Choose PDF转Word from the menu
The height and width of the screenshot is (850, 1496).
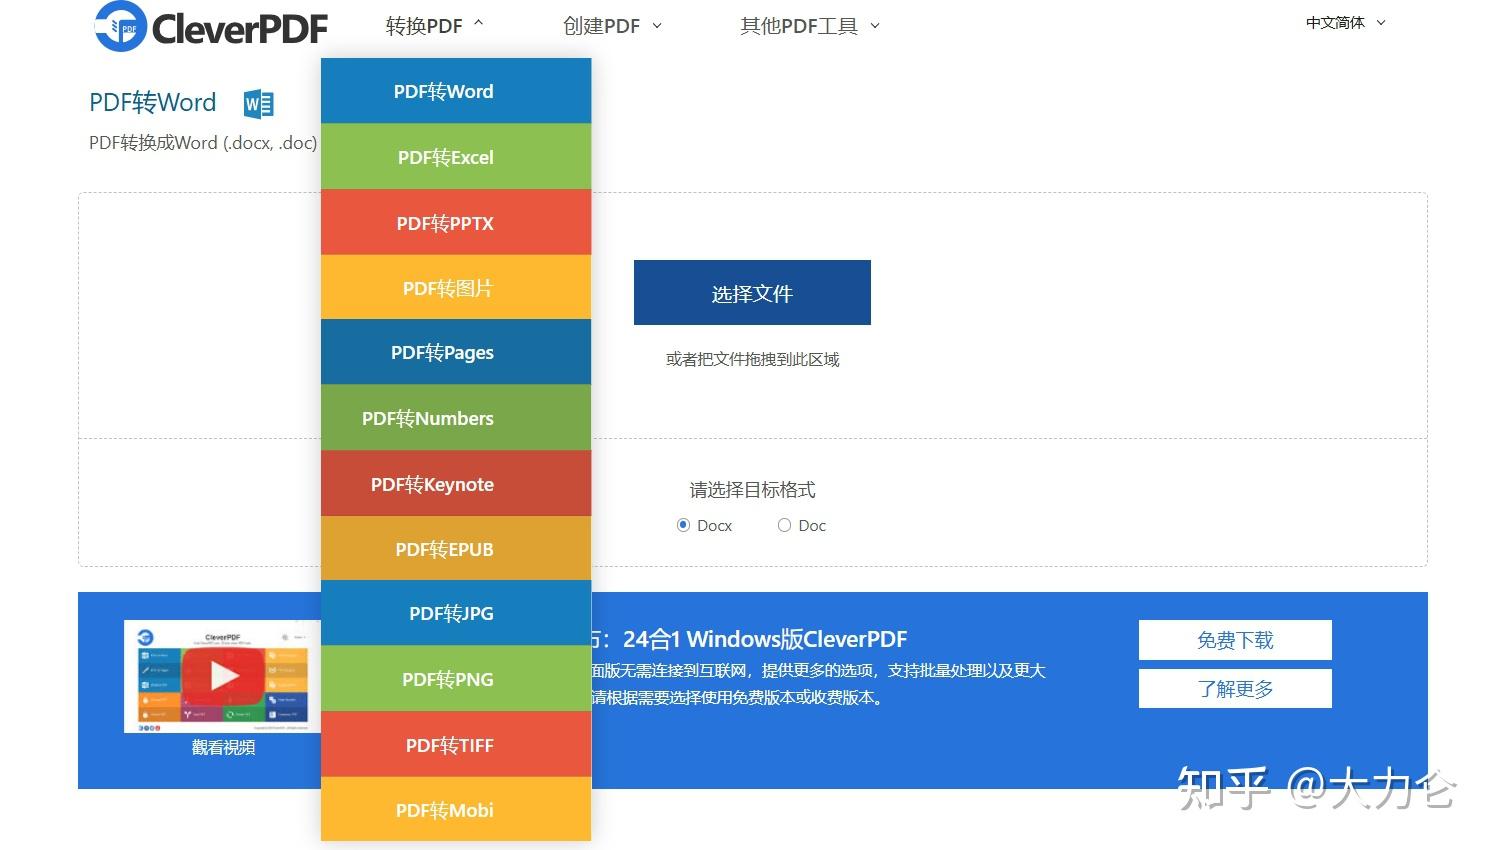pos(456,91)
